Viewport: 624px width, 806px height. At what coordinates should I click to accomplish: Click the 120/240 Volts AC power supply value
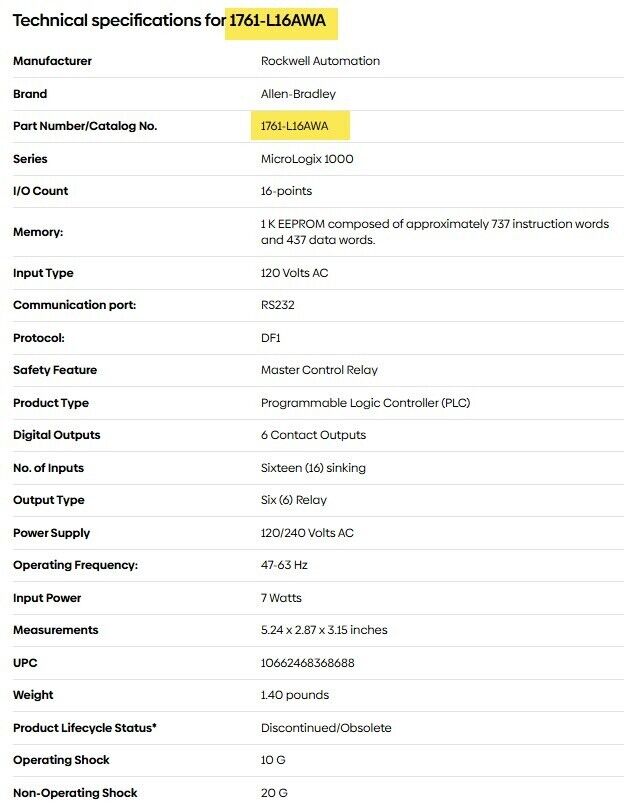(307, 533)
